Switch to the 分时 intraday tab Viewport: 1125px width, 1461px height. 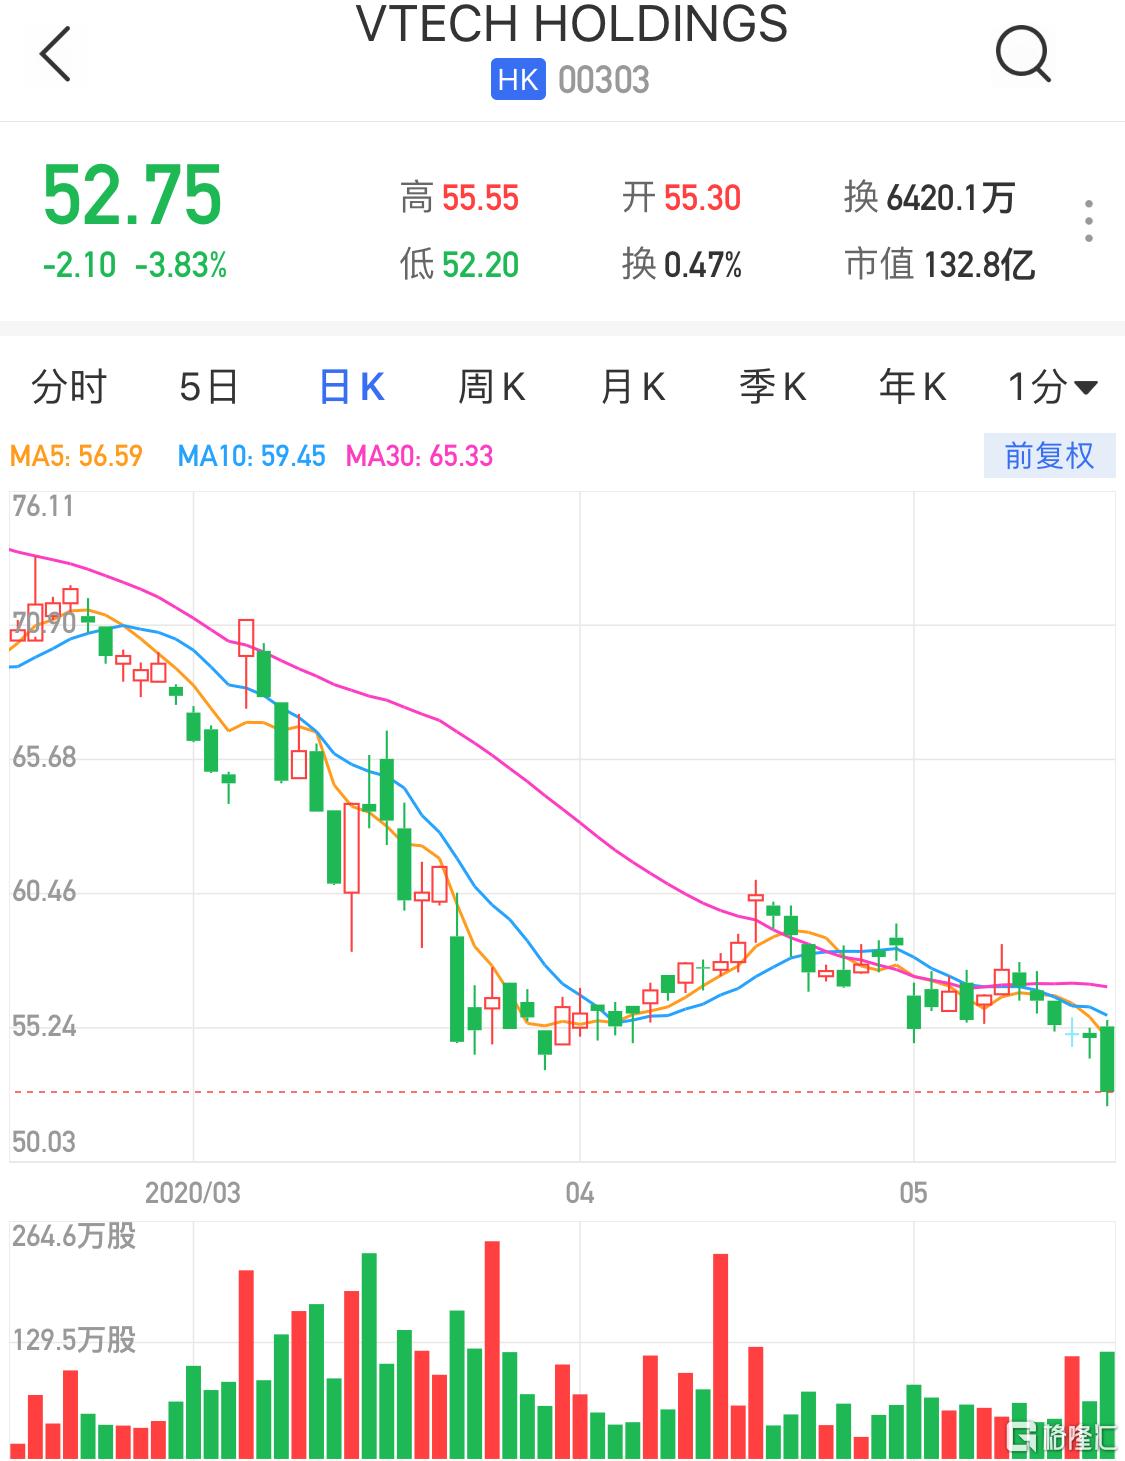[x=69, y=387]
